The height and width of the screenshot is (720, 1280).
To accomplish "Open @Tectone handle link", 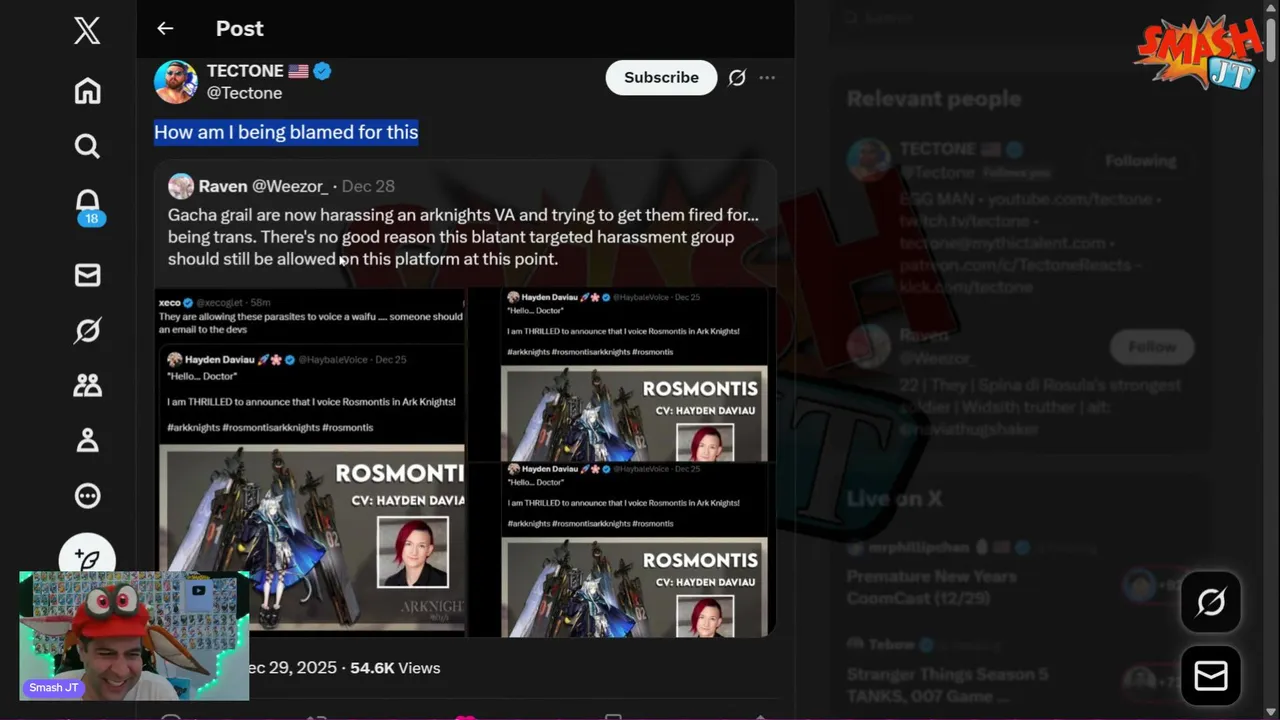I will click(244, 93).
